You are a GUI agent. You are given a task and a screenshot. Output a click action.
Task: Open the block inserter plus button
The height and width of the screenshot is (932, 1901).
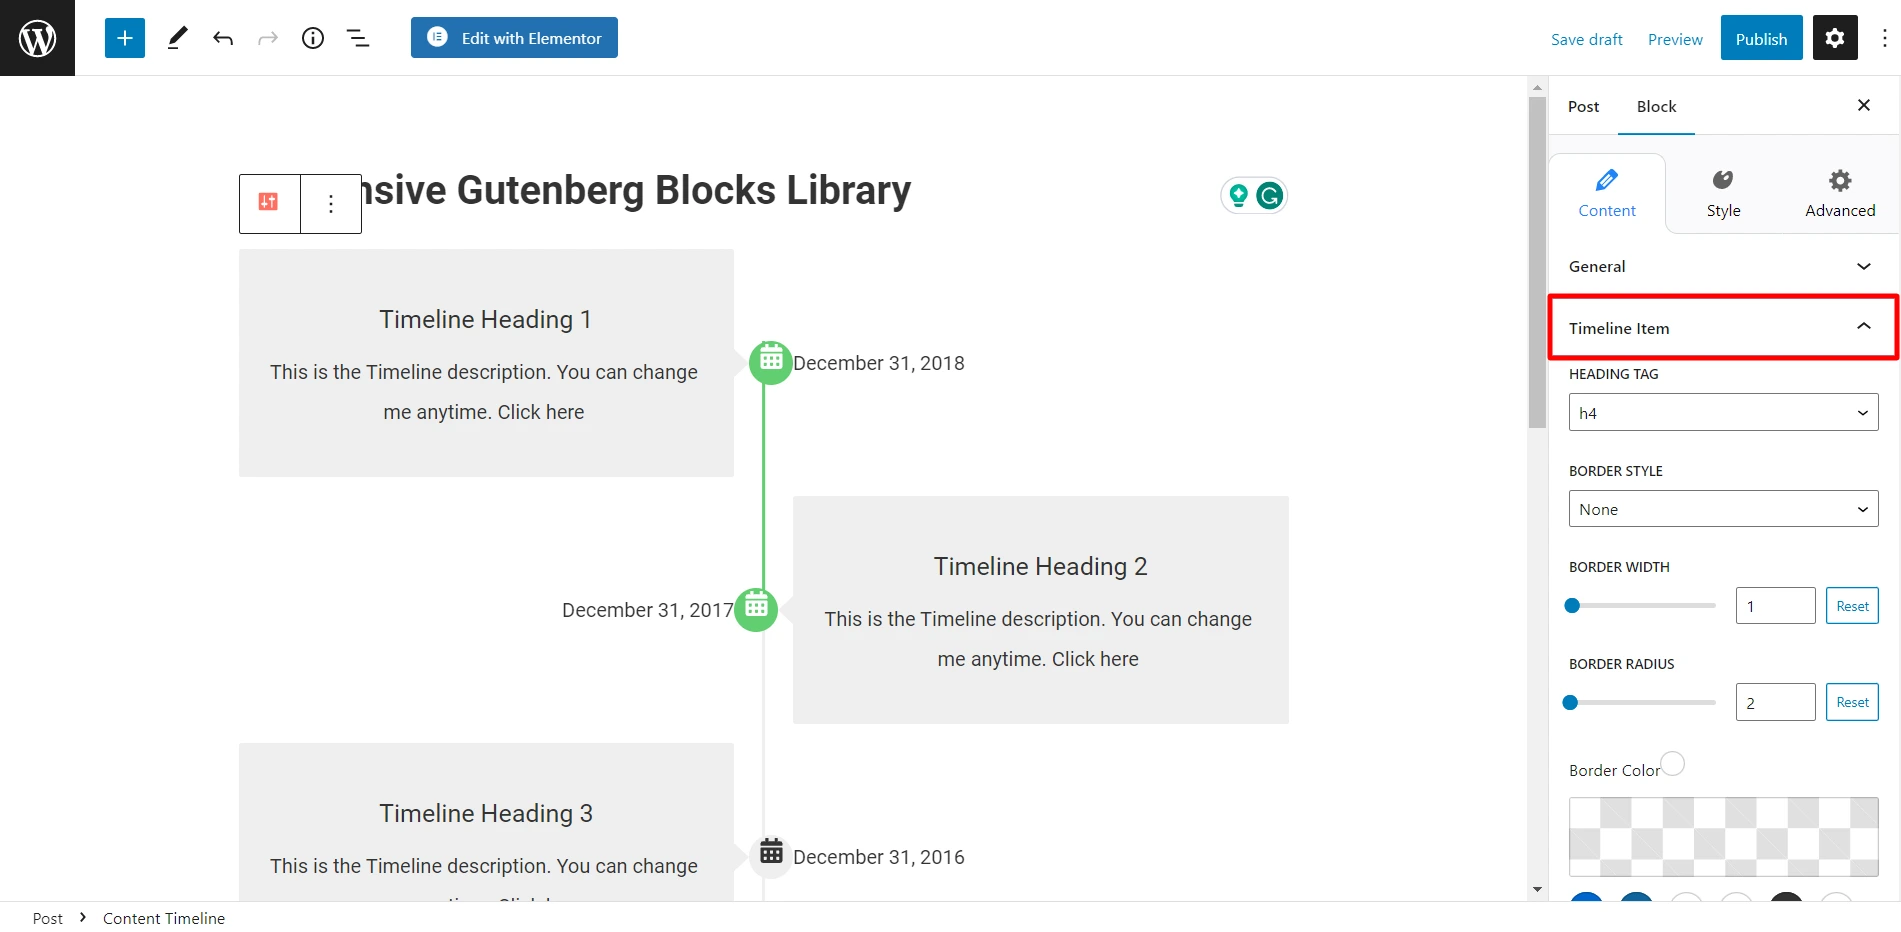tap(125, 38)
